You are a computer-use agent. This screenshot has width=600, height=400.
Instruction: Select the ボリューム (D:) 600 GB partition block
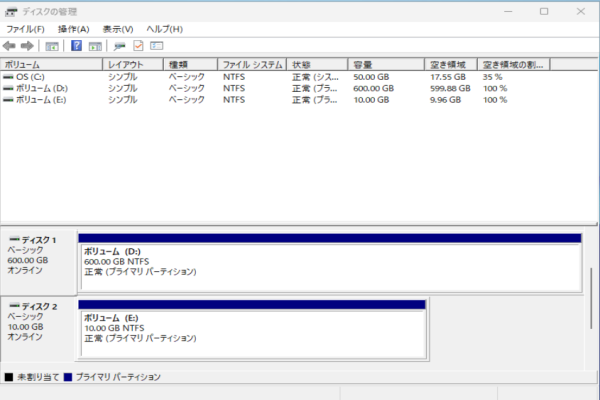330,263
